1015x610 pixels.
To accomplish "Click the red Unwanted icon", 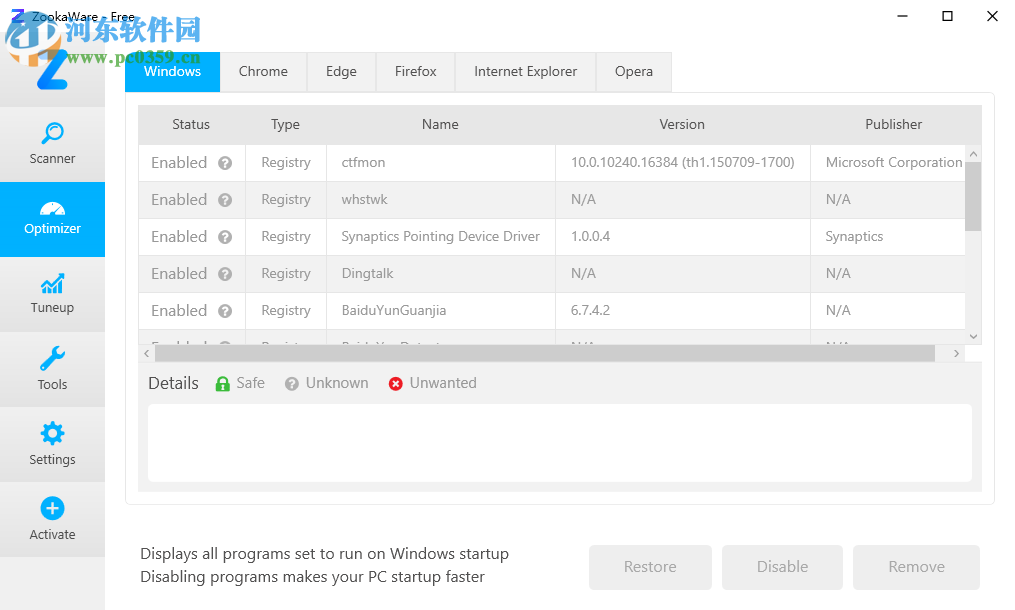I will point(395,384).
